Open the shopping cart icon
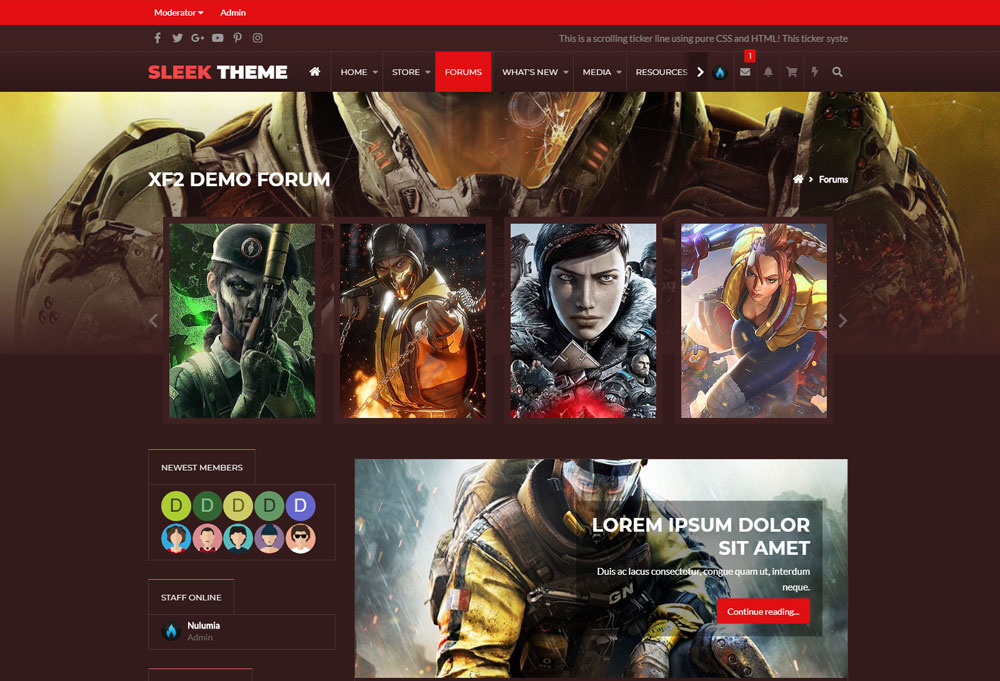 (791, 72)
